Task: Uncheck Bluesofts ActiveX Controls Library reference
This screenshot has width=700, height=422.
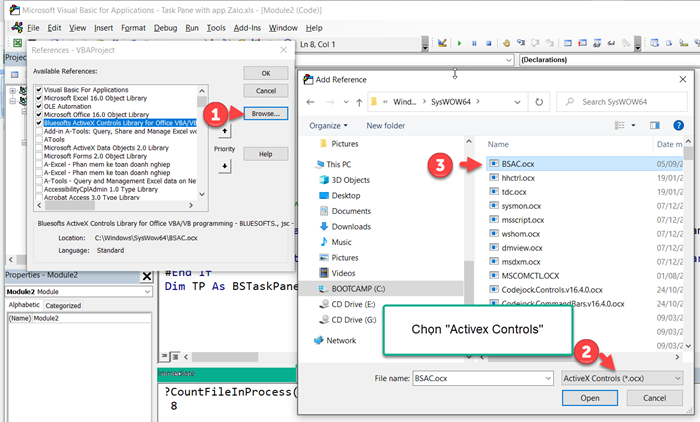Action: pyautogui.click(x=39, y=123)
